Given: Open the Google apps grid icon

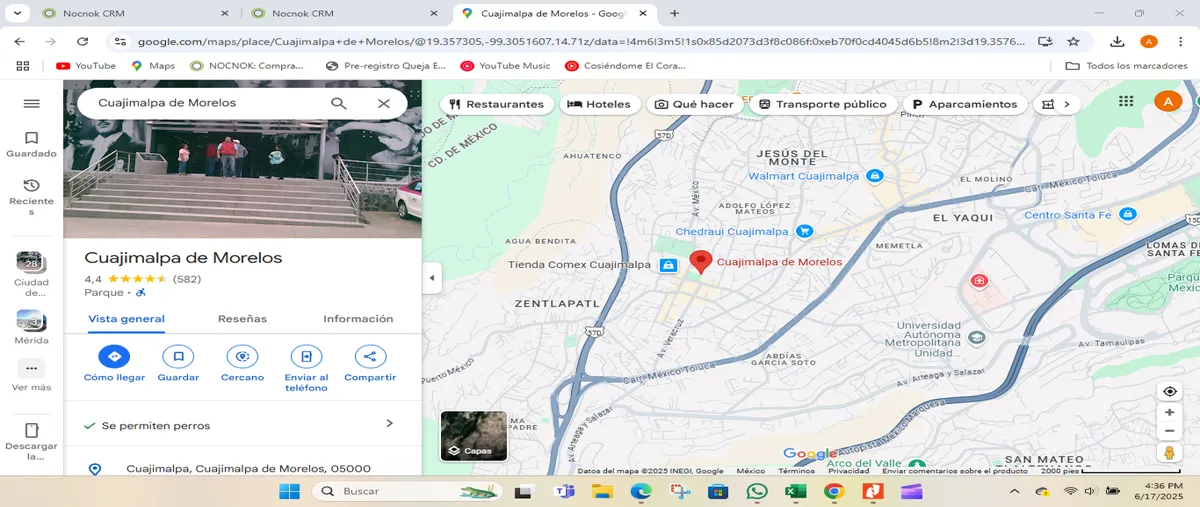Looking at the screenshot, I should click(x=1126, y=101).
